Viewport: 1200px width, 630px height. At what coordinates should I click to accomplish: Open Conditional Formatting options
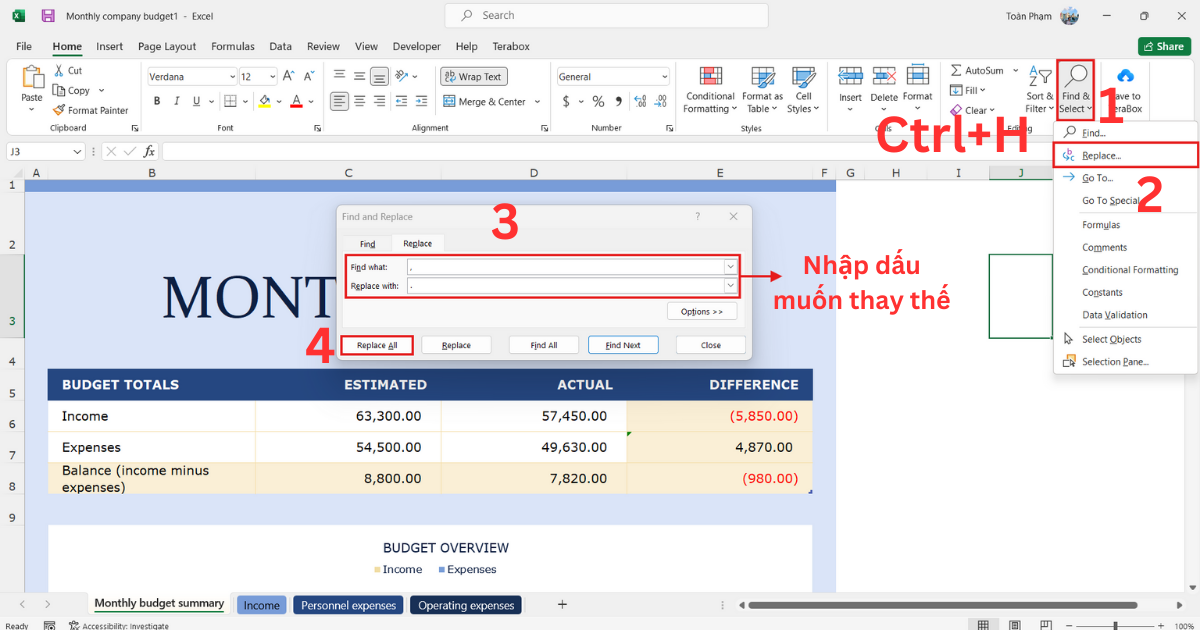(x=710, y=90)
